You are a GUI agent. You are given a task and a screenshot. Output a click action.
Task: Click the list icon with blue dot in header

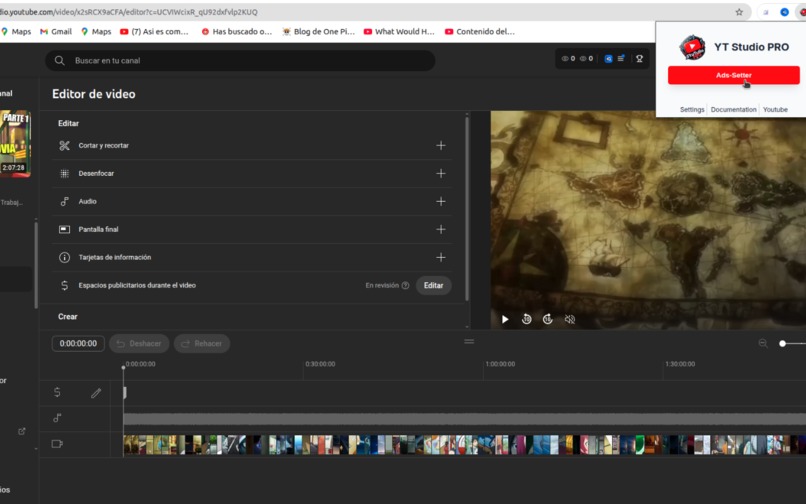(621, 59)
